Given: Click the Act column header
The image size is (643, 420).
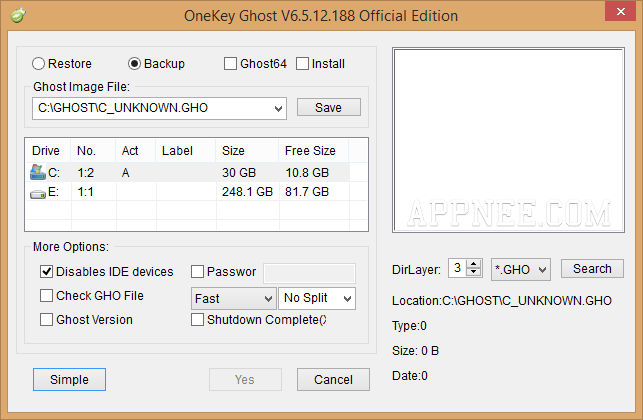Looking at the screenshot, I should click(x=135, y=151).
